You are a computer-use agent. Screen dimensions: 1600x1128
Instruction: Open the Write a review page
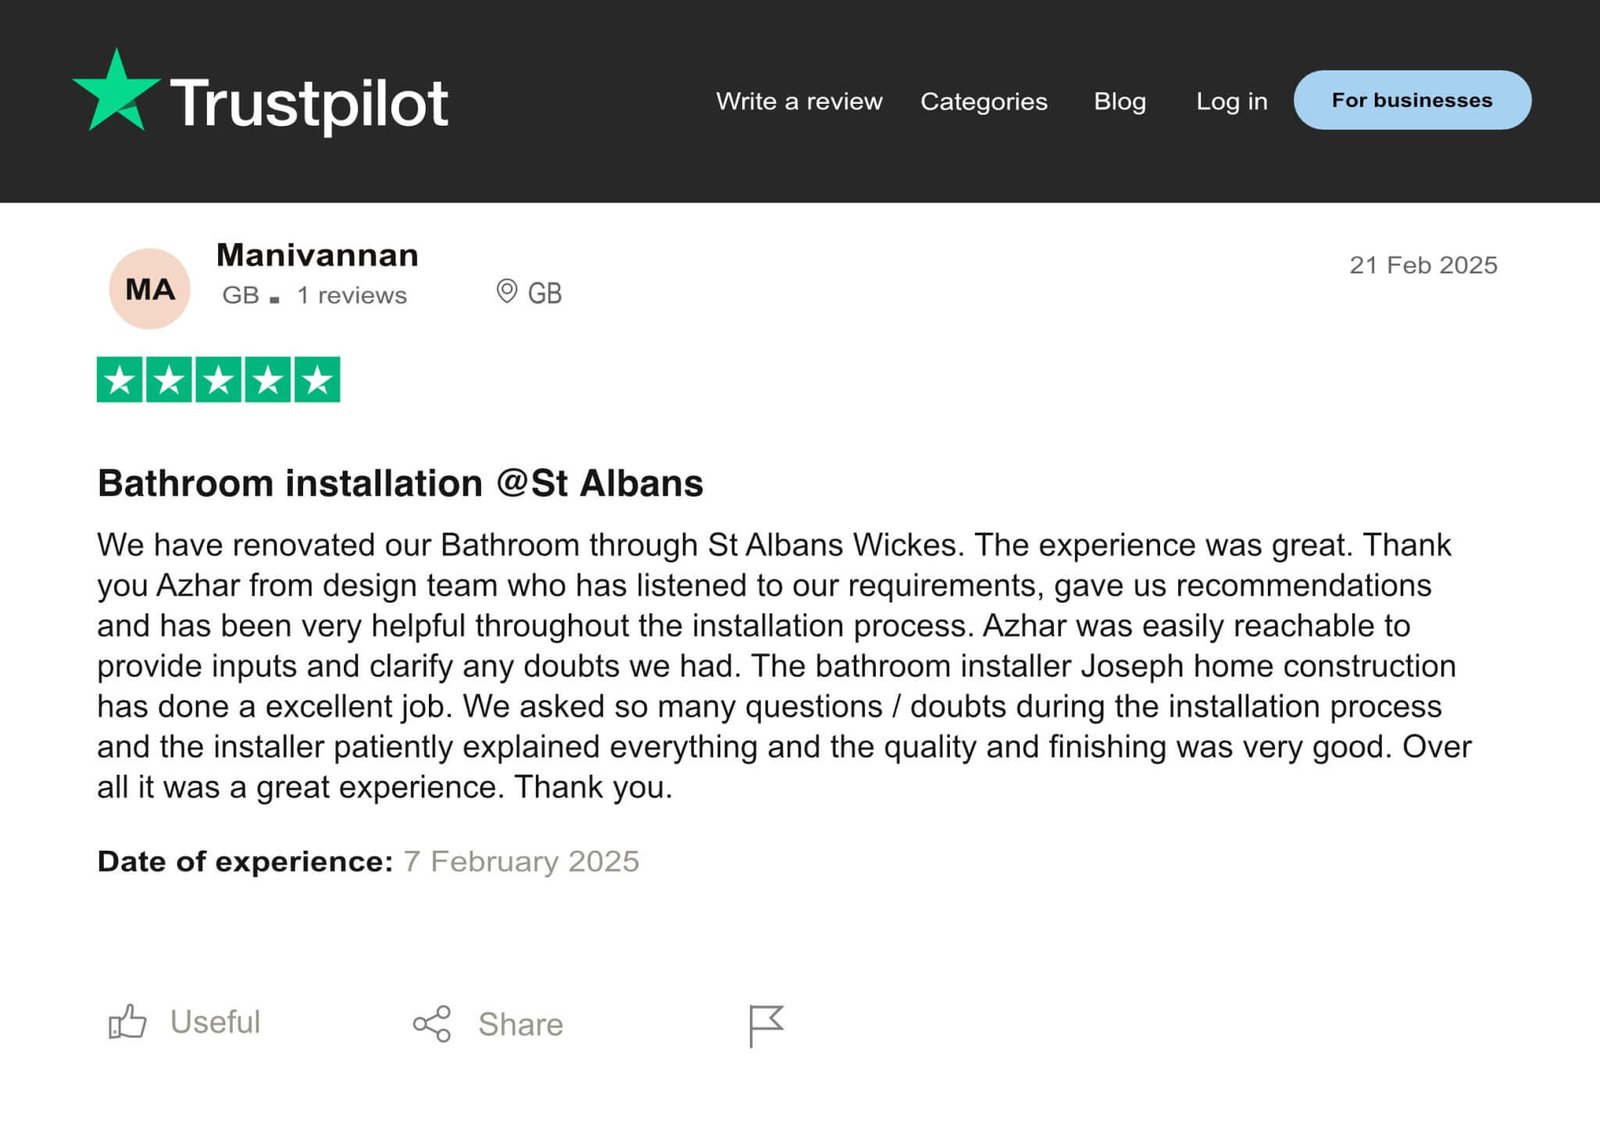point(799,101)
